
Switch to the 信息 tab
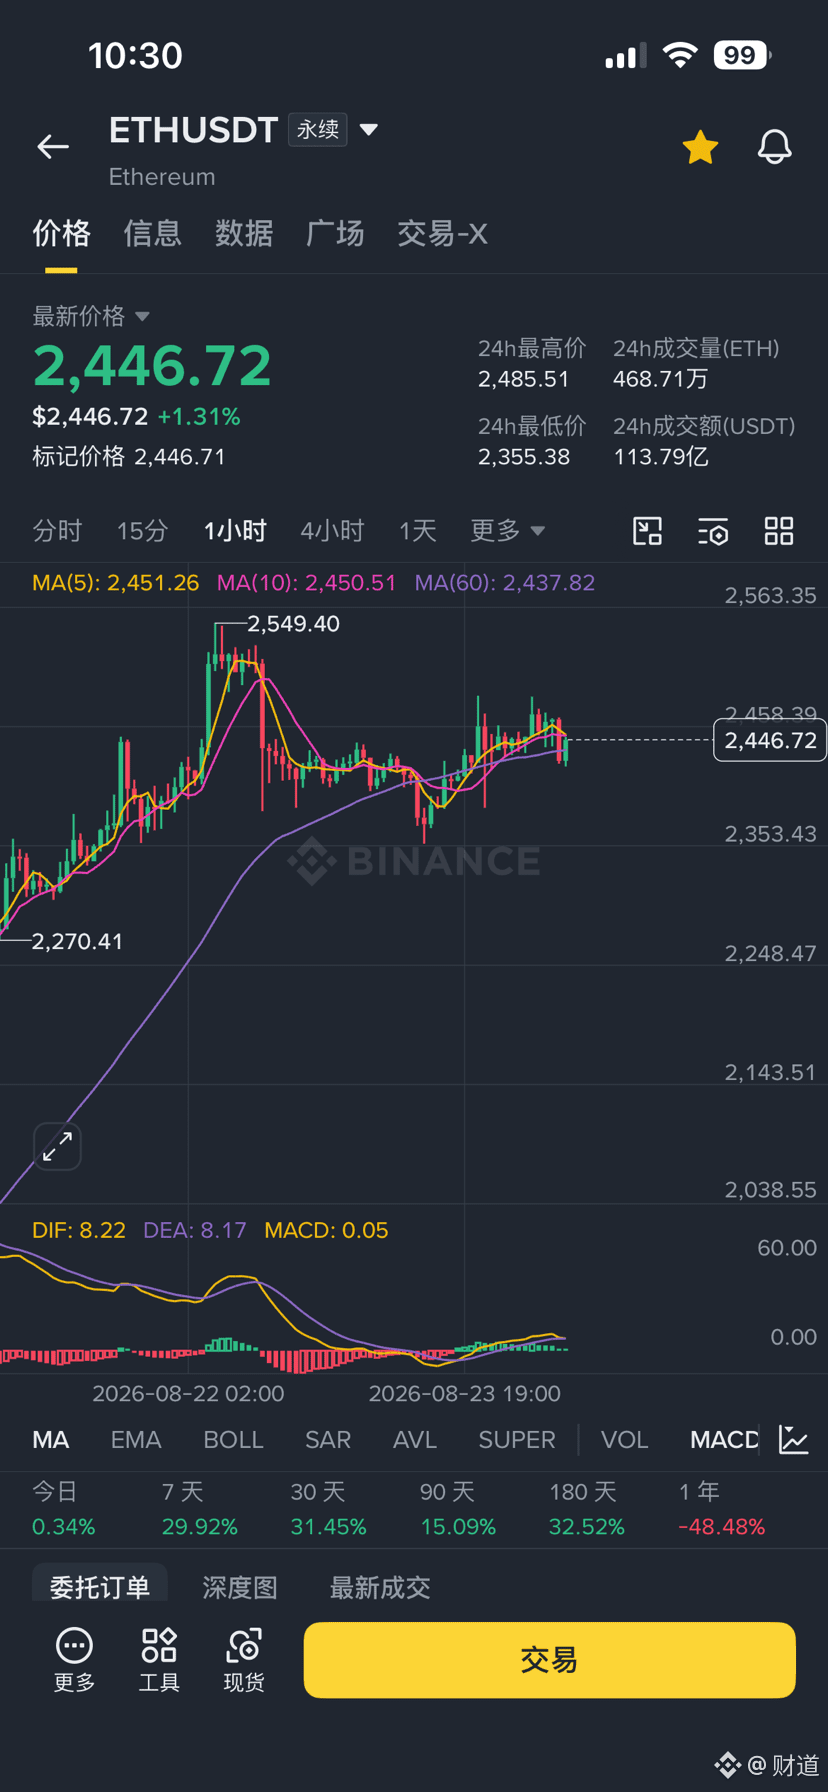152,233
